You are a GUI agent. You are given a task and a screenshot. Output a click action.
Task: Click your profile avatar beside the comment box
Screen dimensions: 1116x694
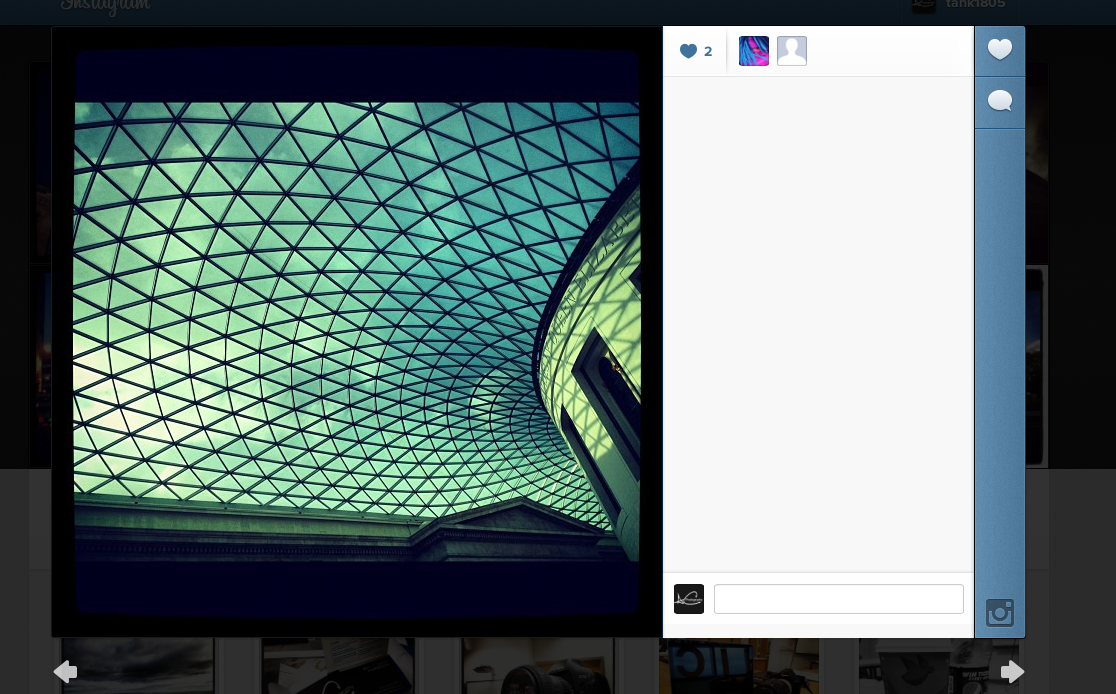pyautogui.click(x=689, y=599)
